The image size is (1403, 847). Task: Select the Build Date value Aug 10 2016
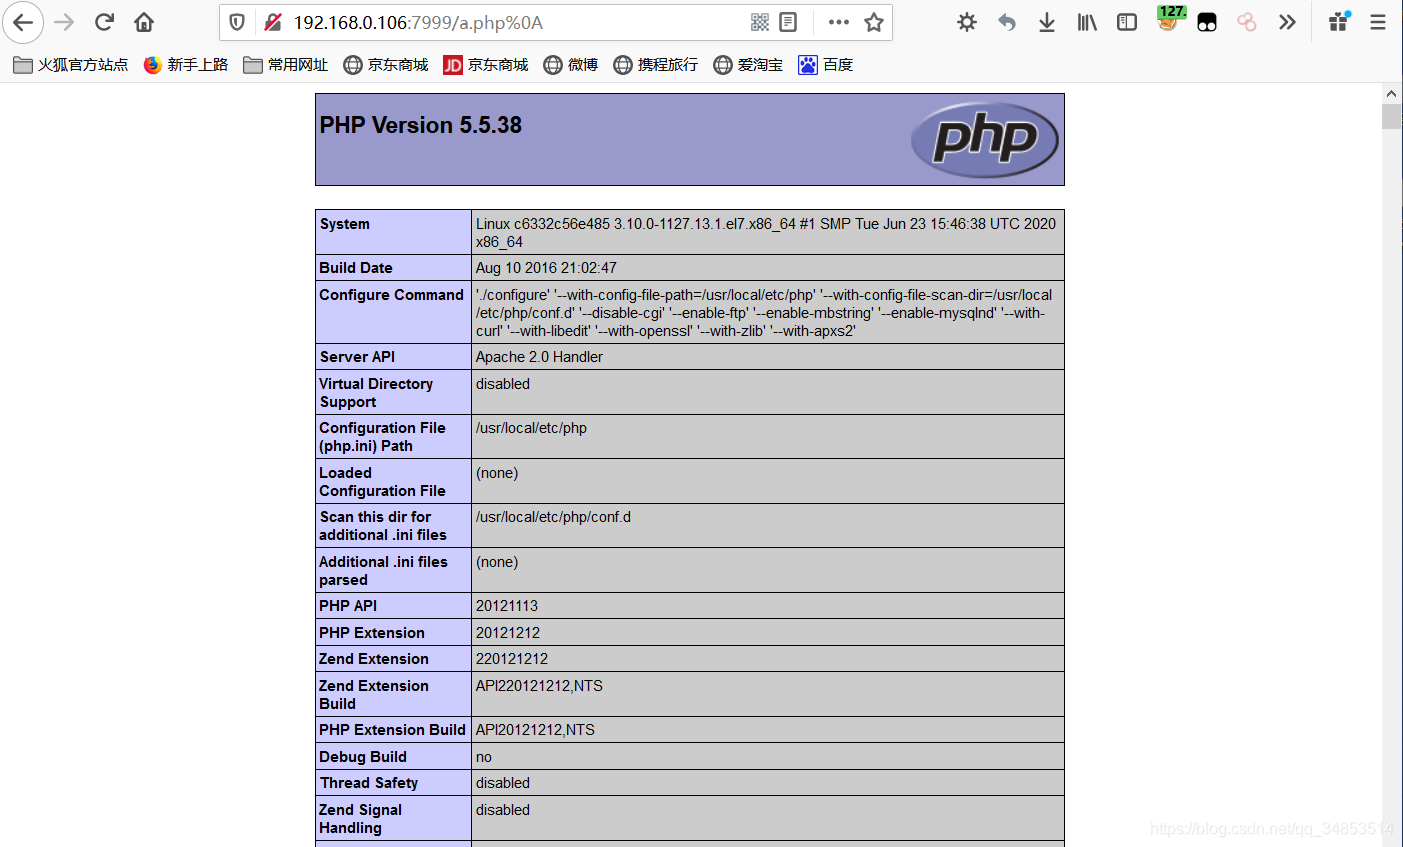pyautogui.click(x=546, y=268)
